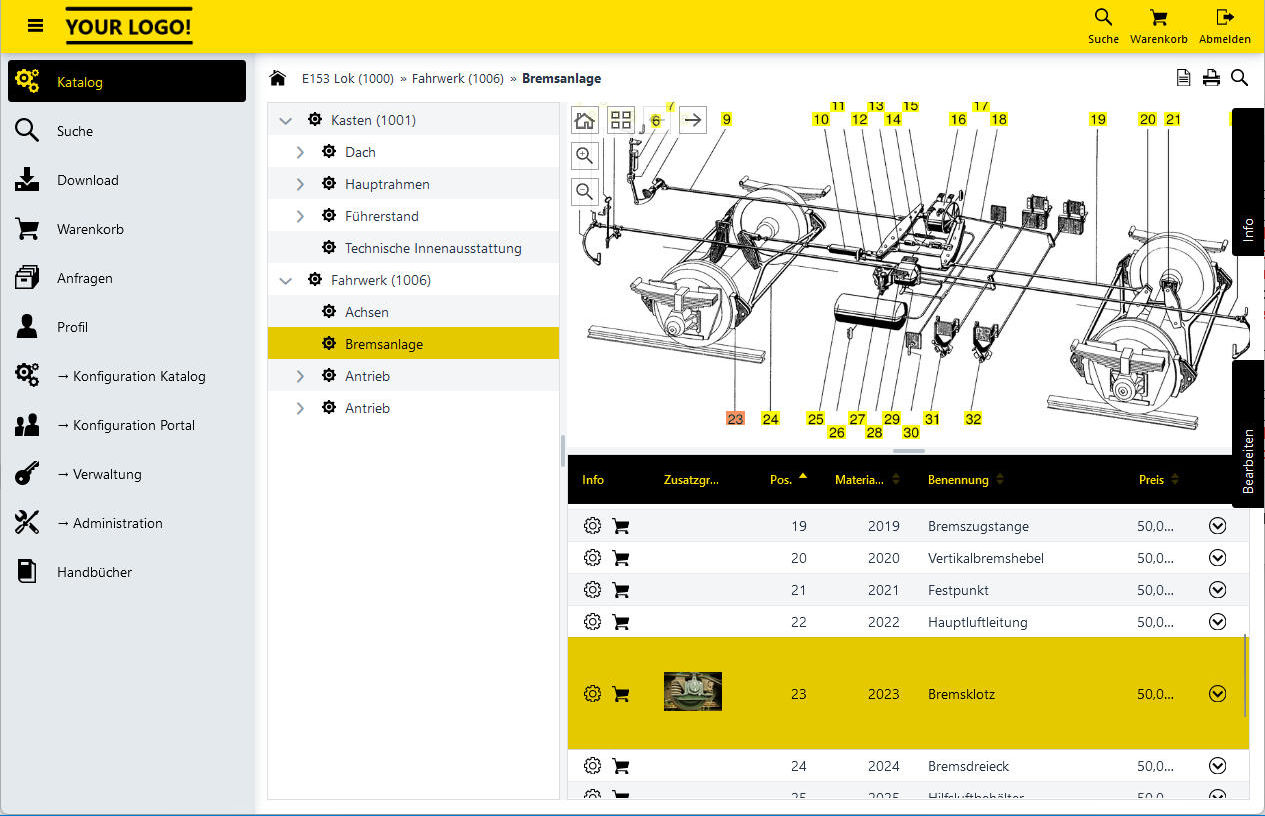
Task: Reset diagram view with home icon
Action: [x=585, y=120]
